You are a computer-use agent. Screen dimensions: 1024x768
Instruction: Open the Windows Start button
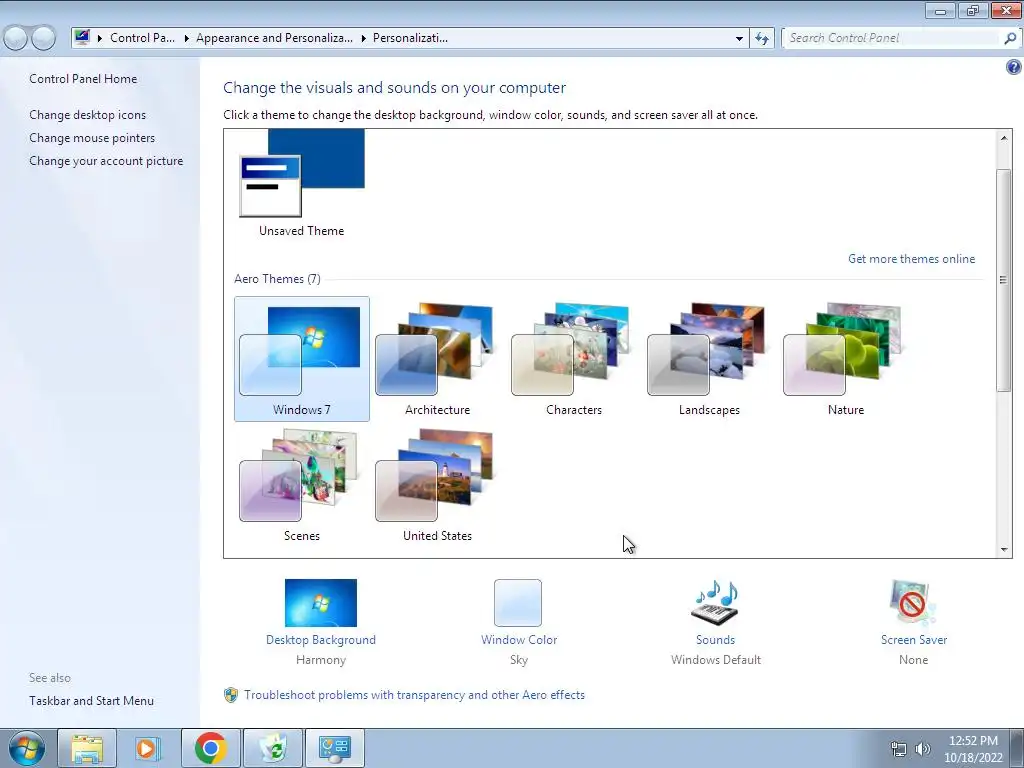[27, 748]
